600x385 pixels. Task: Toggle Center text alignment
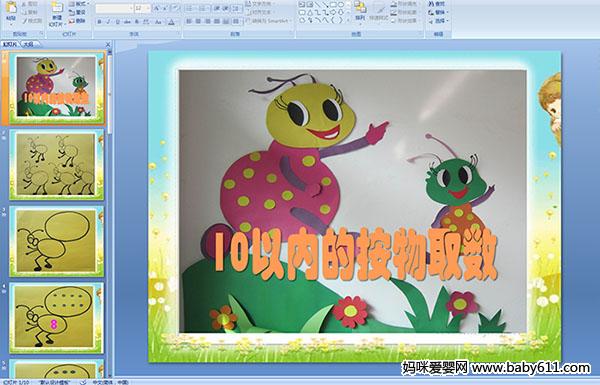(x=198, y=21)
